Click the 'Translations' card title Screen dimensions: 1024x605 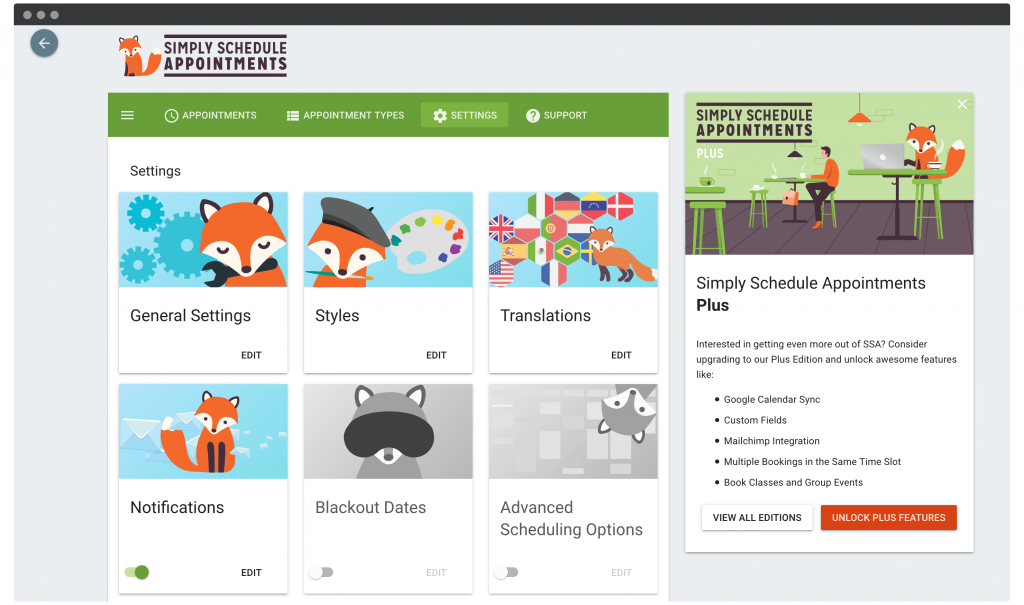(545, 316)
